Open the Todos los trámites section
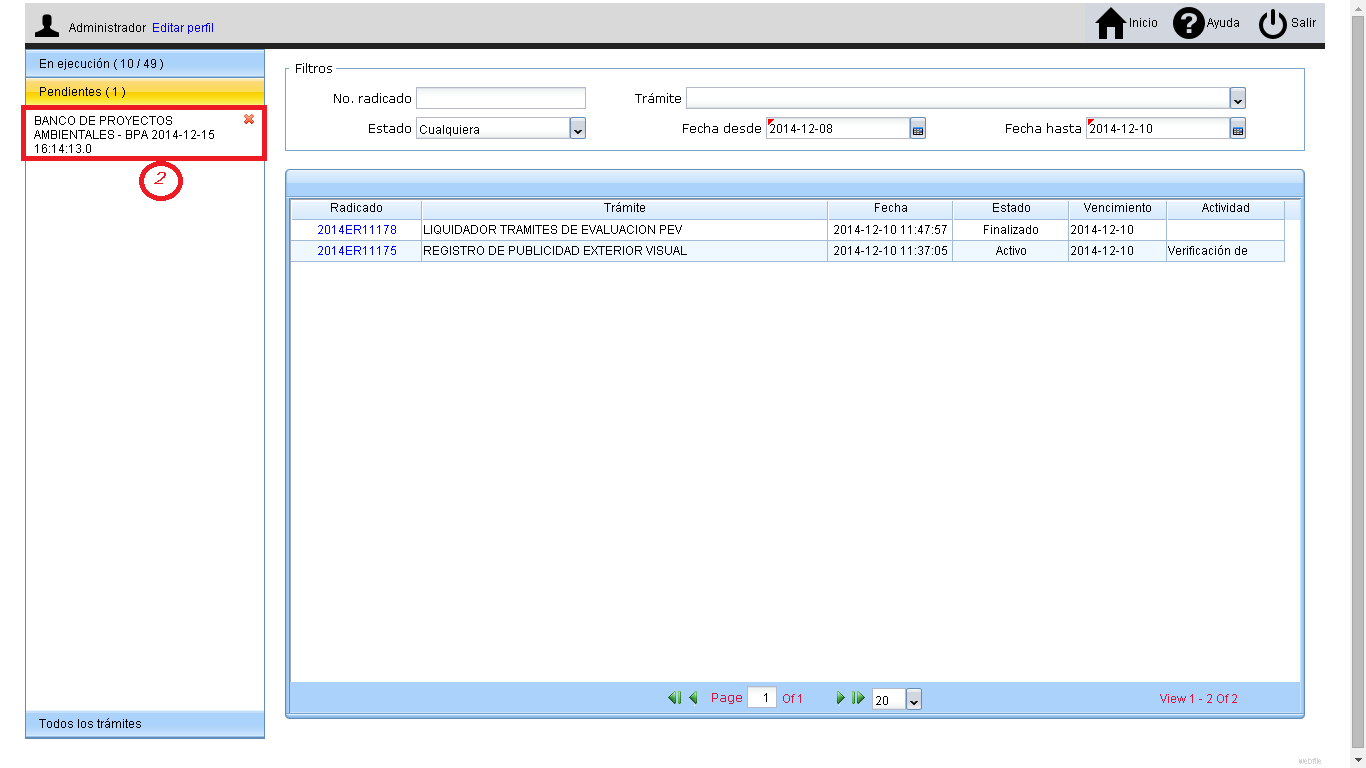1366x768 pixels. [x=145, y=723]
